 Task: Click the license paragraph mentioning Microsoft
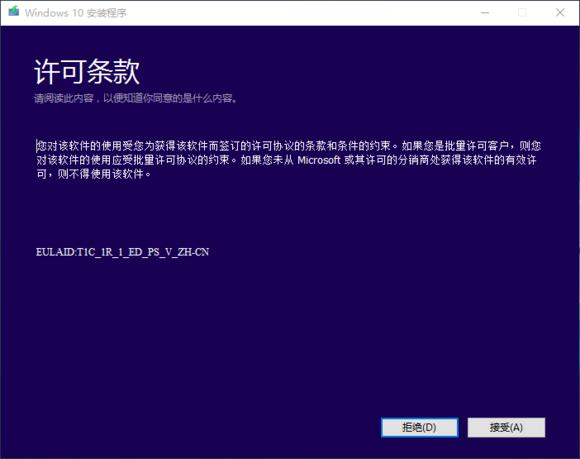(289, 160)
